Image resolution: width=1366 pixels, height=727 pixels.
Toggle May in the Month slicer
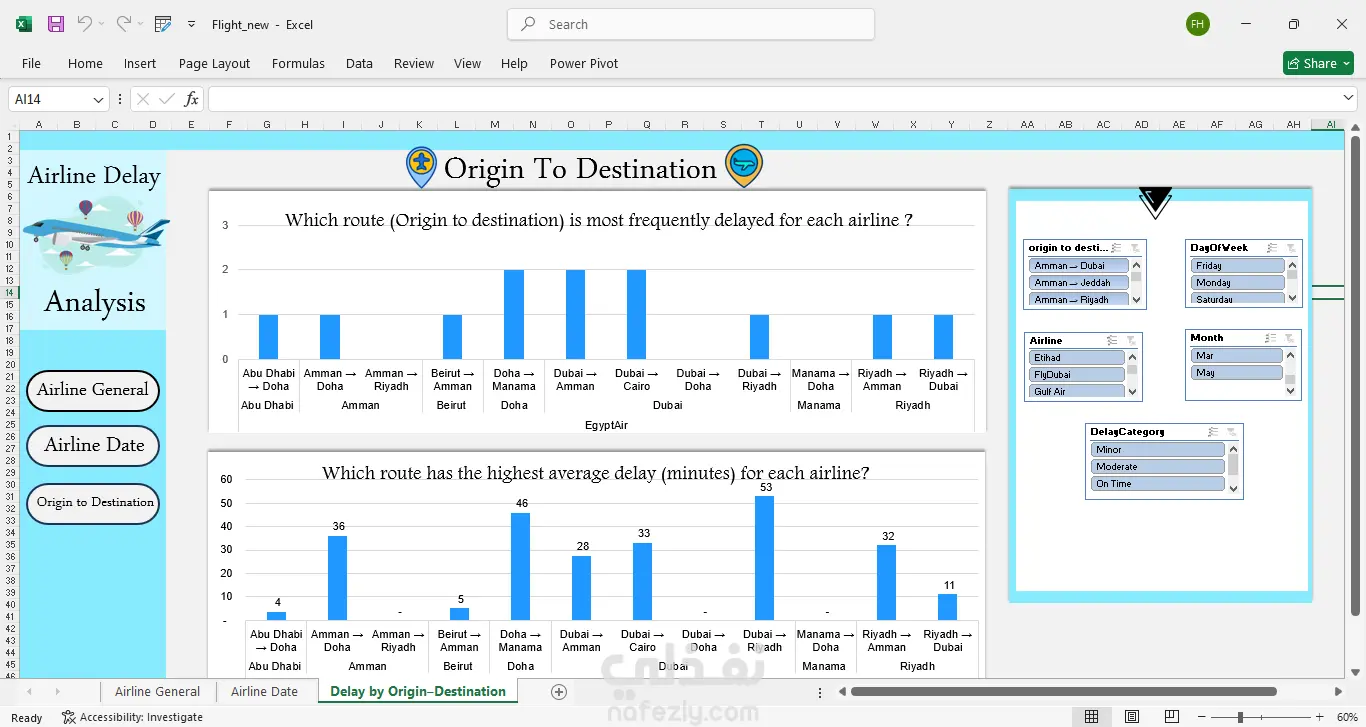pos(1237,373)
